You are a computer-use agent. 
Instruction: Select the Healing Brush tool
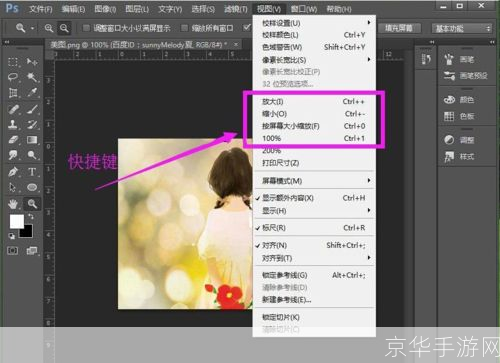13,109
